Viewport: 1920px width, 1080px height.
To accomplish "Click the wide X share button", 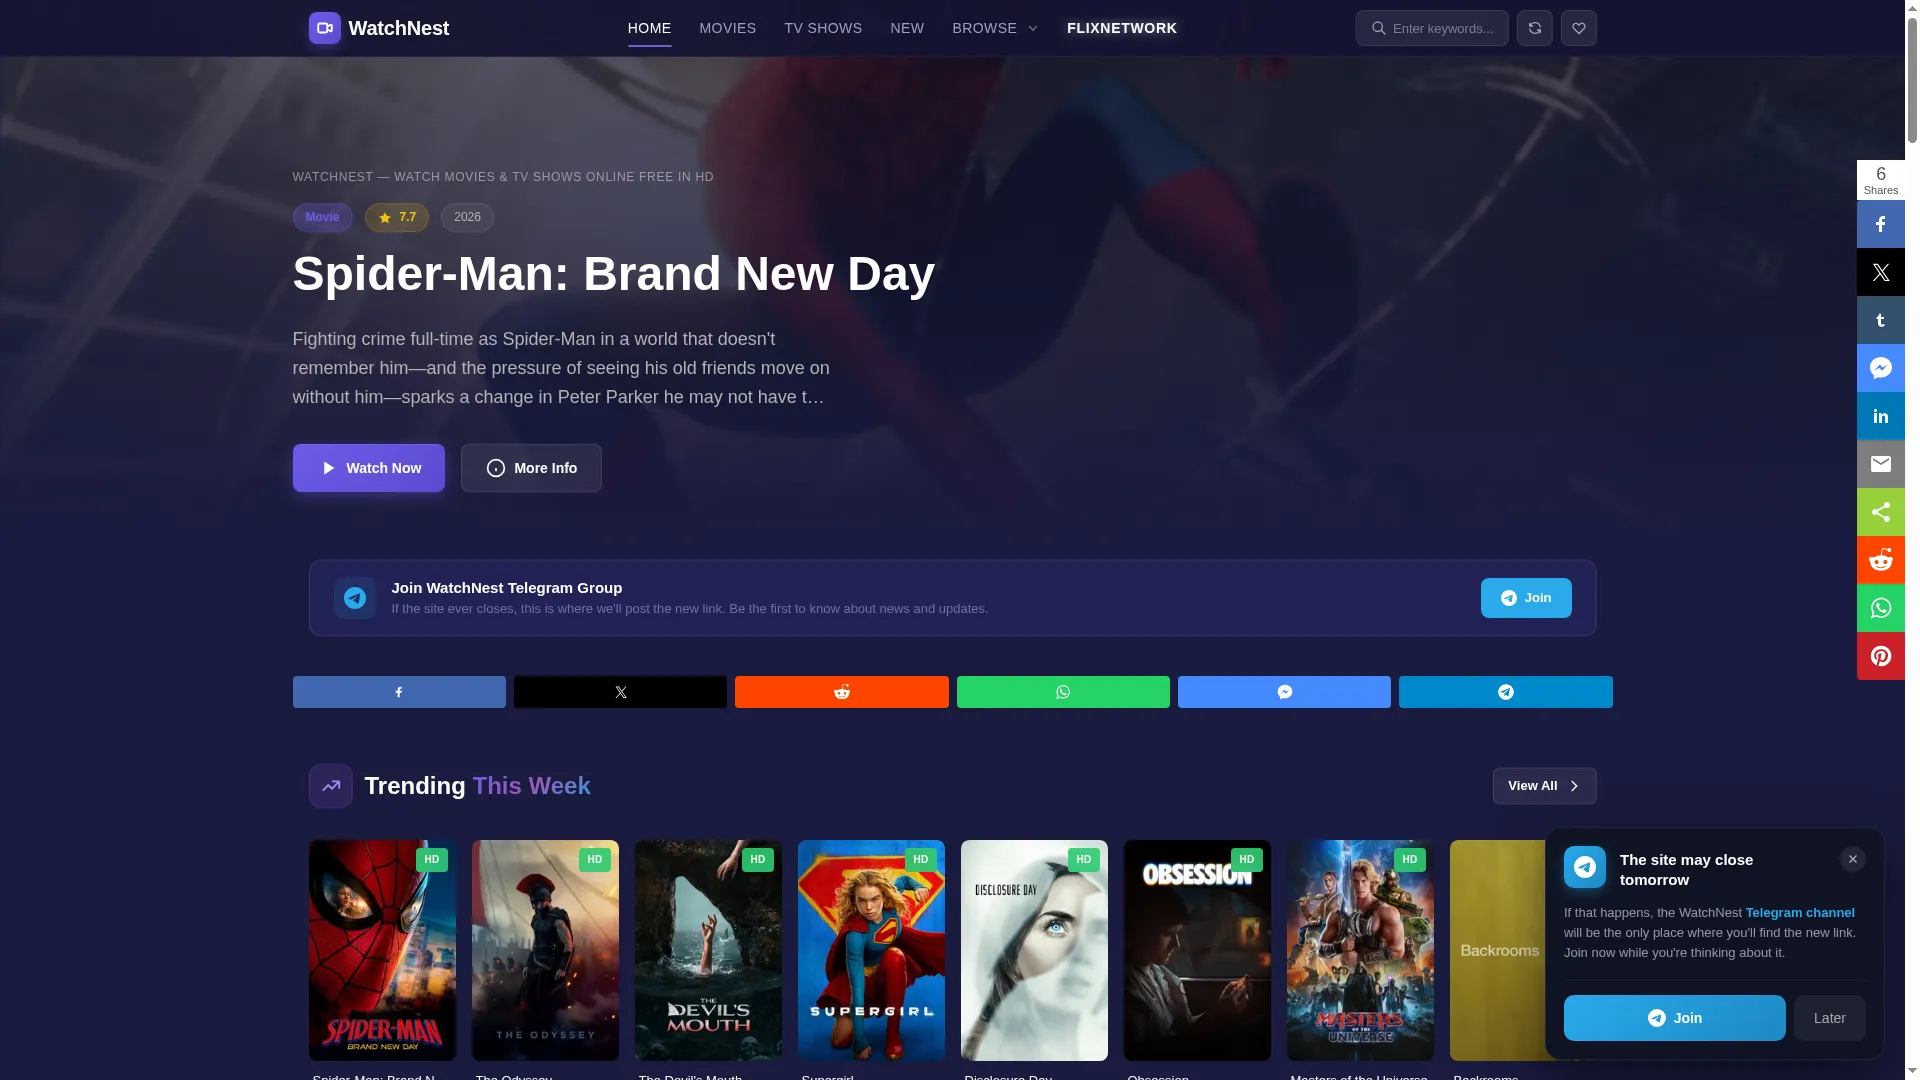I will (620, 692).
